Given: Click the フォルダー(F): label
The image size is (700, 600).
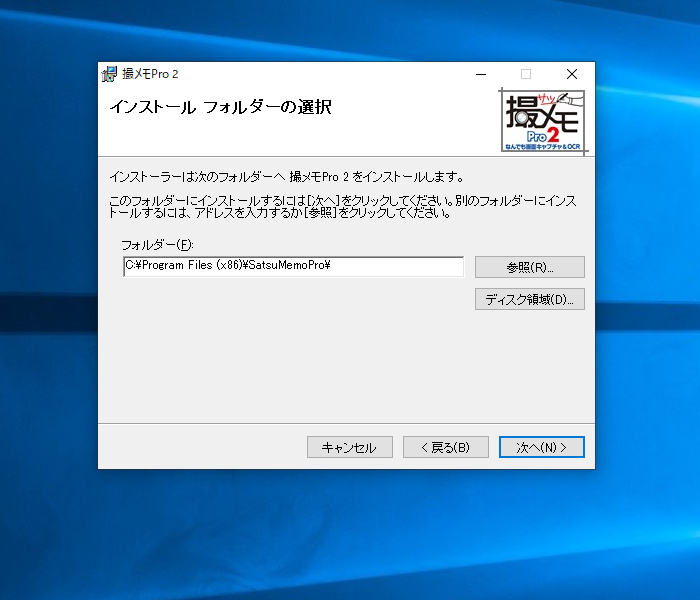Looking at the screenshot, I should [x=157, y=245].
